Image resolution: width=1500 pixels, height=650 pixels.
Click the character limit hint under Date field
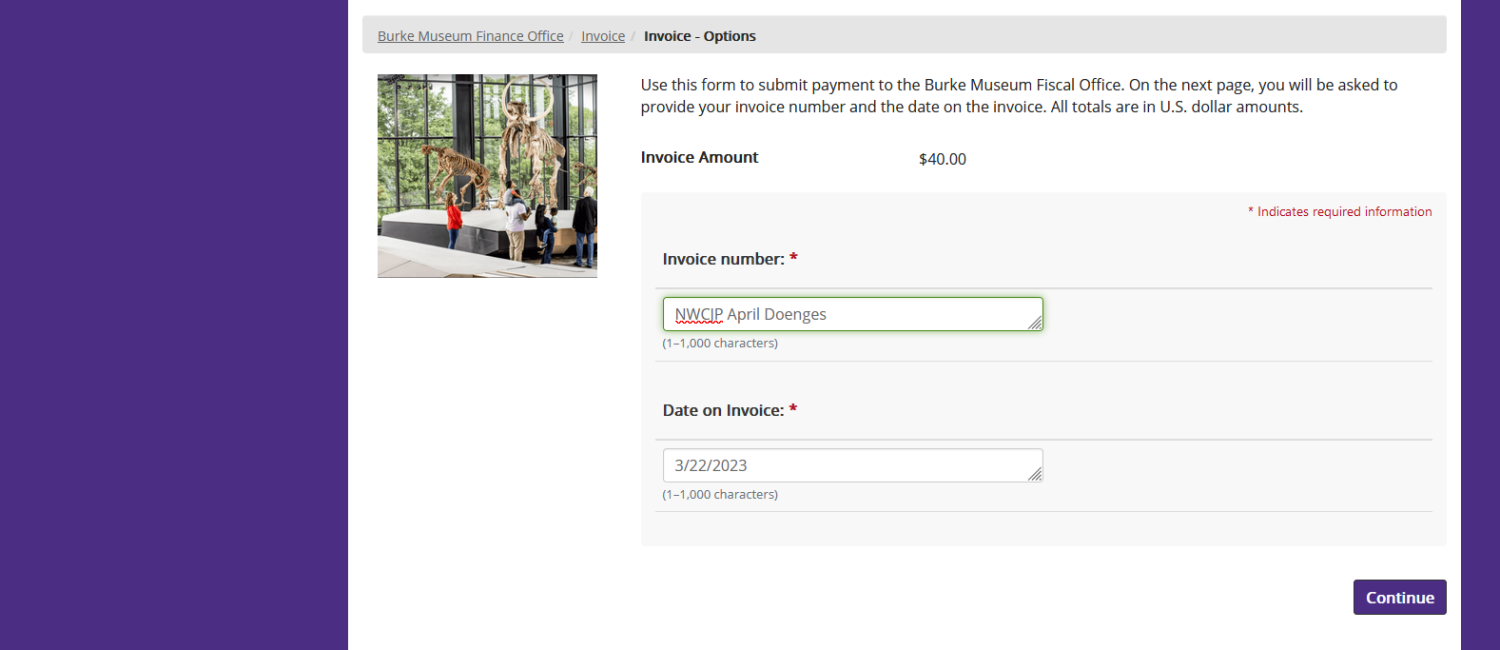click(x=720, y=494)
